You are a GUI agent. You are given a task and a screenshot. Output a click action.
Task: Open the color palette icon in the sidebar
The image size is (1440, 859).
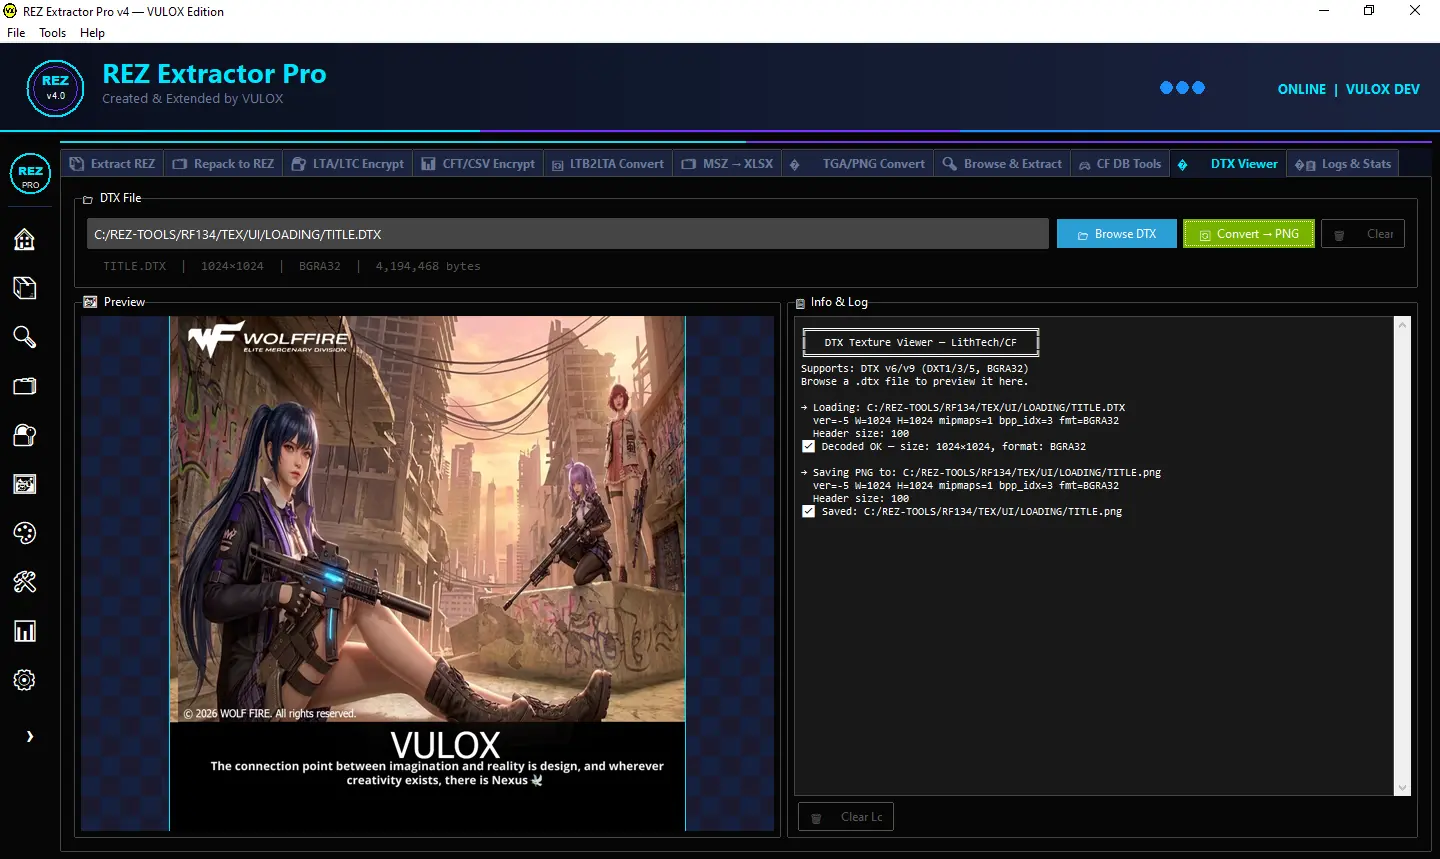[25, 533]
